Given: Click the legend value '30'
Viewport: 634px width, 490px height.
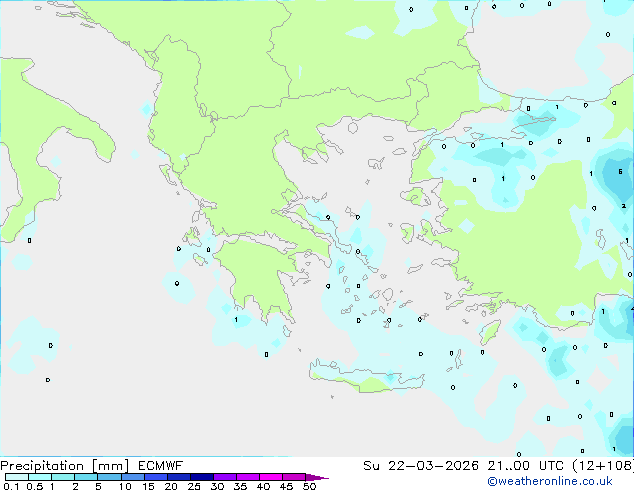Looking at the screenshot, I should click(217, 486).
